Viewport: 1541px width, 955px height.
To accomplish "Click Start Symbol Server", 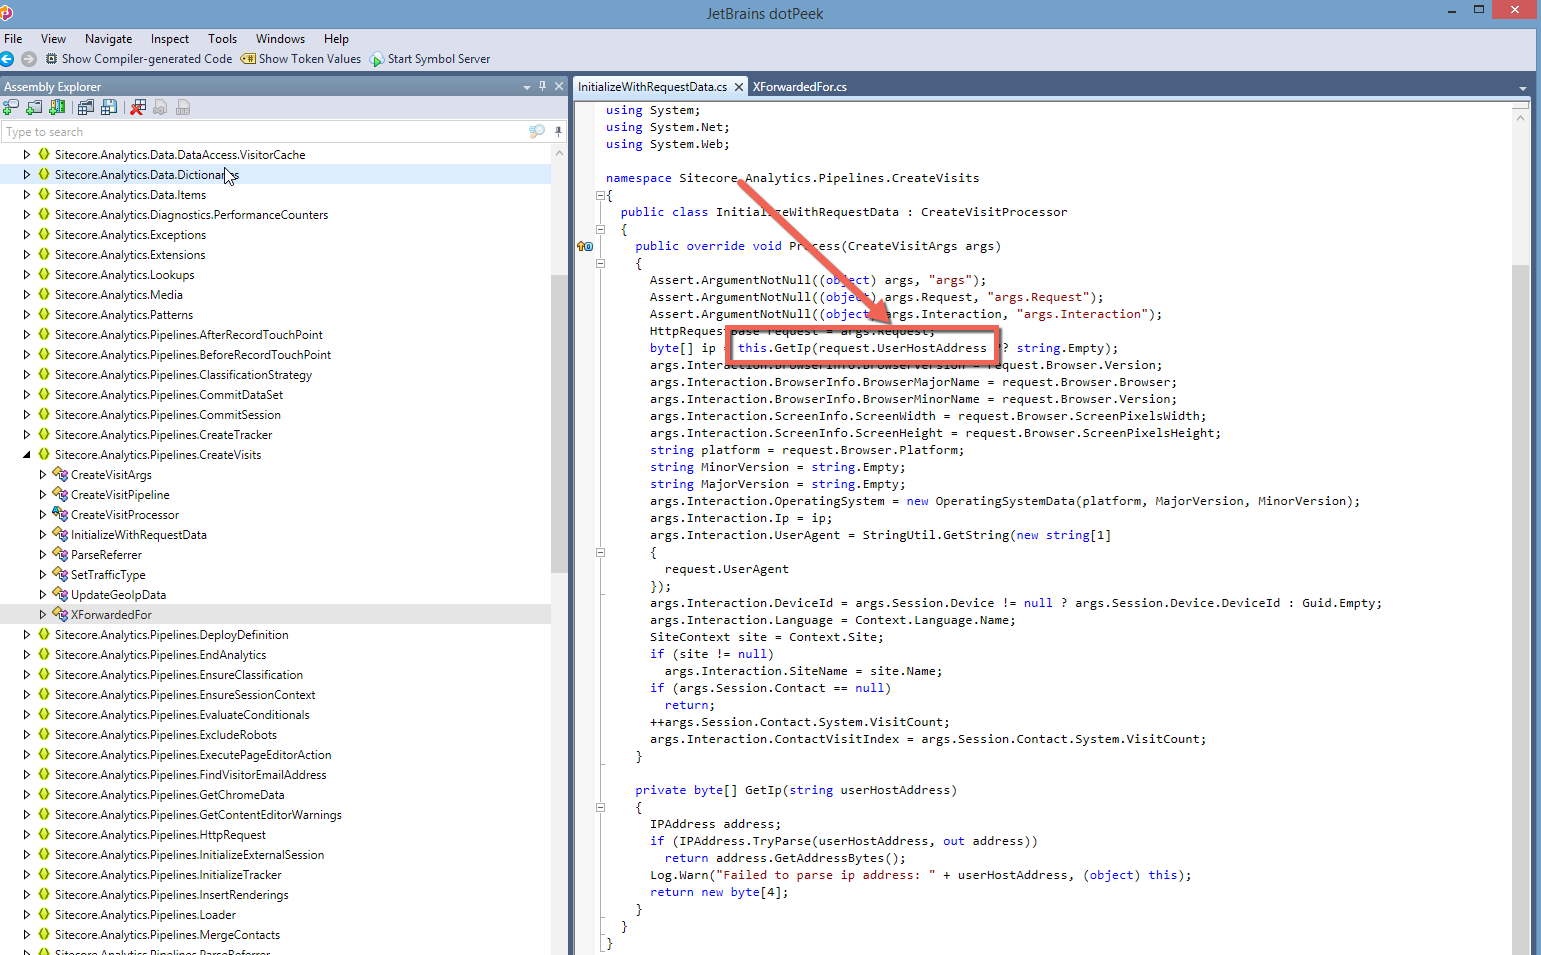I will click(x=430, y=59).
